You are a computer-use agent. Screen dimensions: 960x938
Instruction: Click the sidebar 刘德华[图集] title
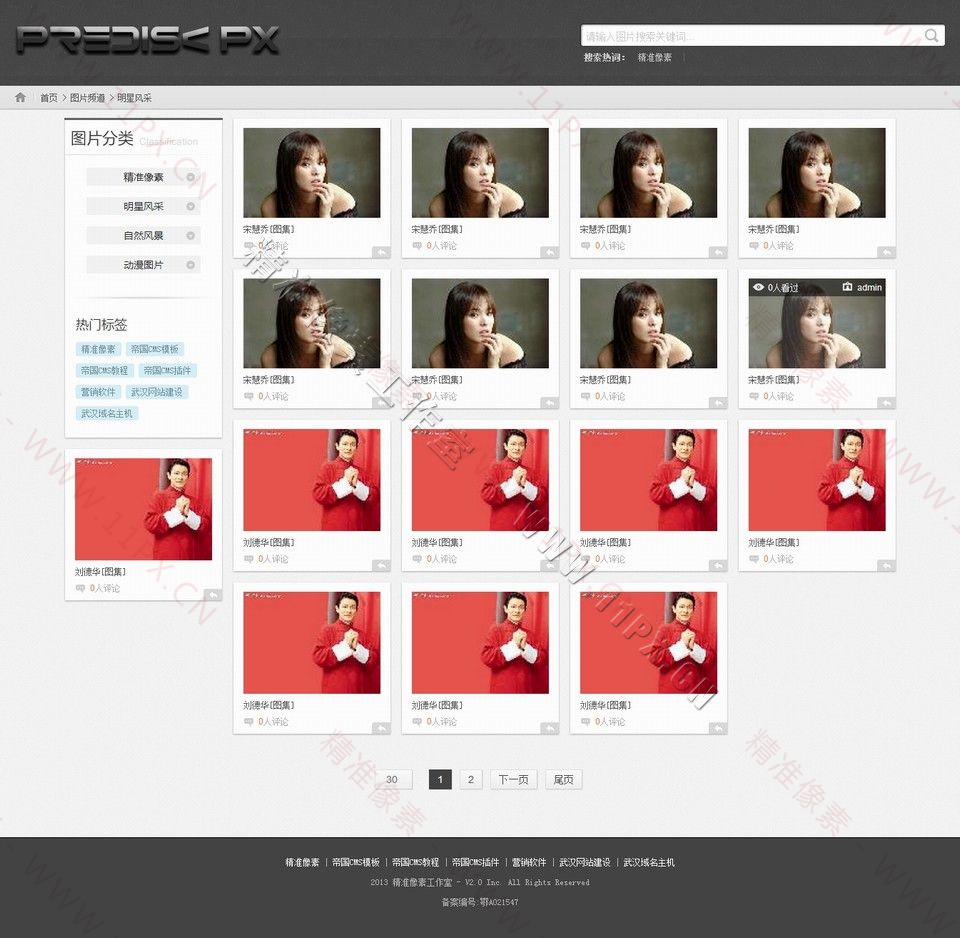click(100, 572)
